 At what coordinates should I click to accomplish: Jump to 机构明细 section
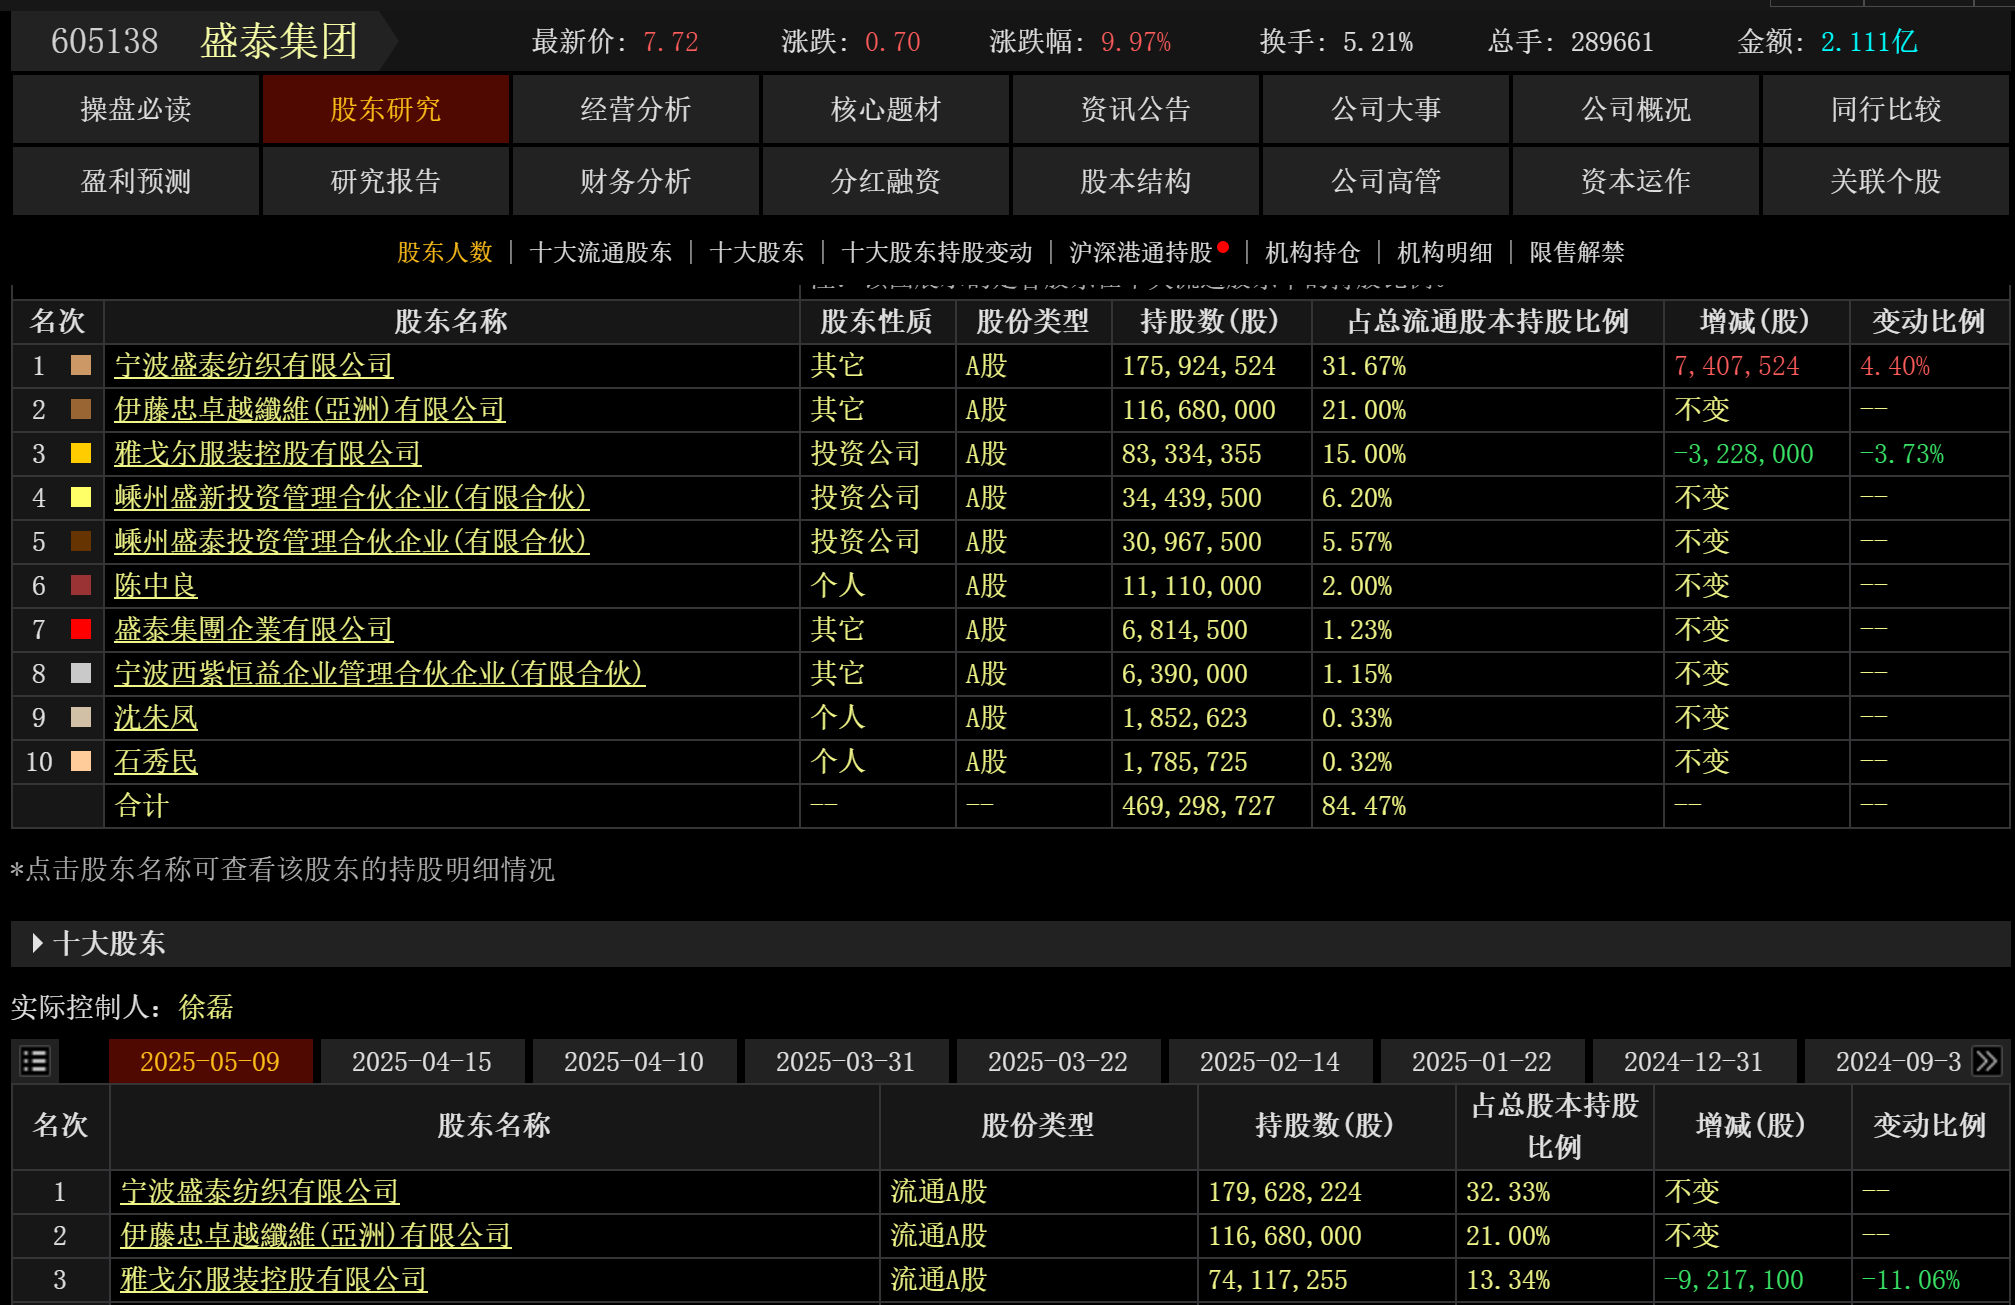1445,252
